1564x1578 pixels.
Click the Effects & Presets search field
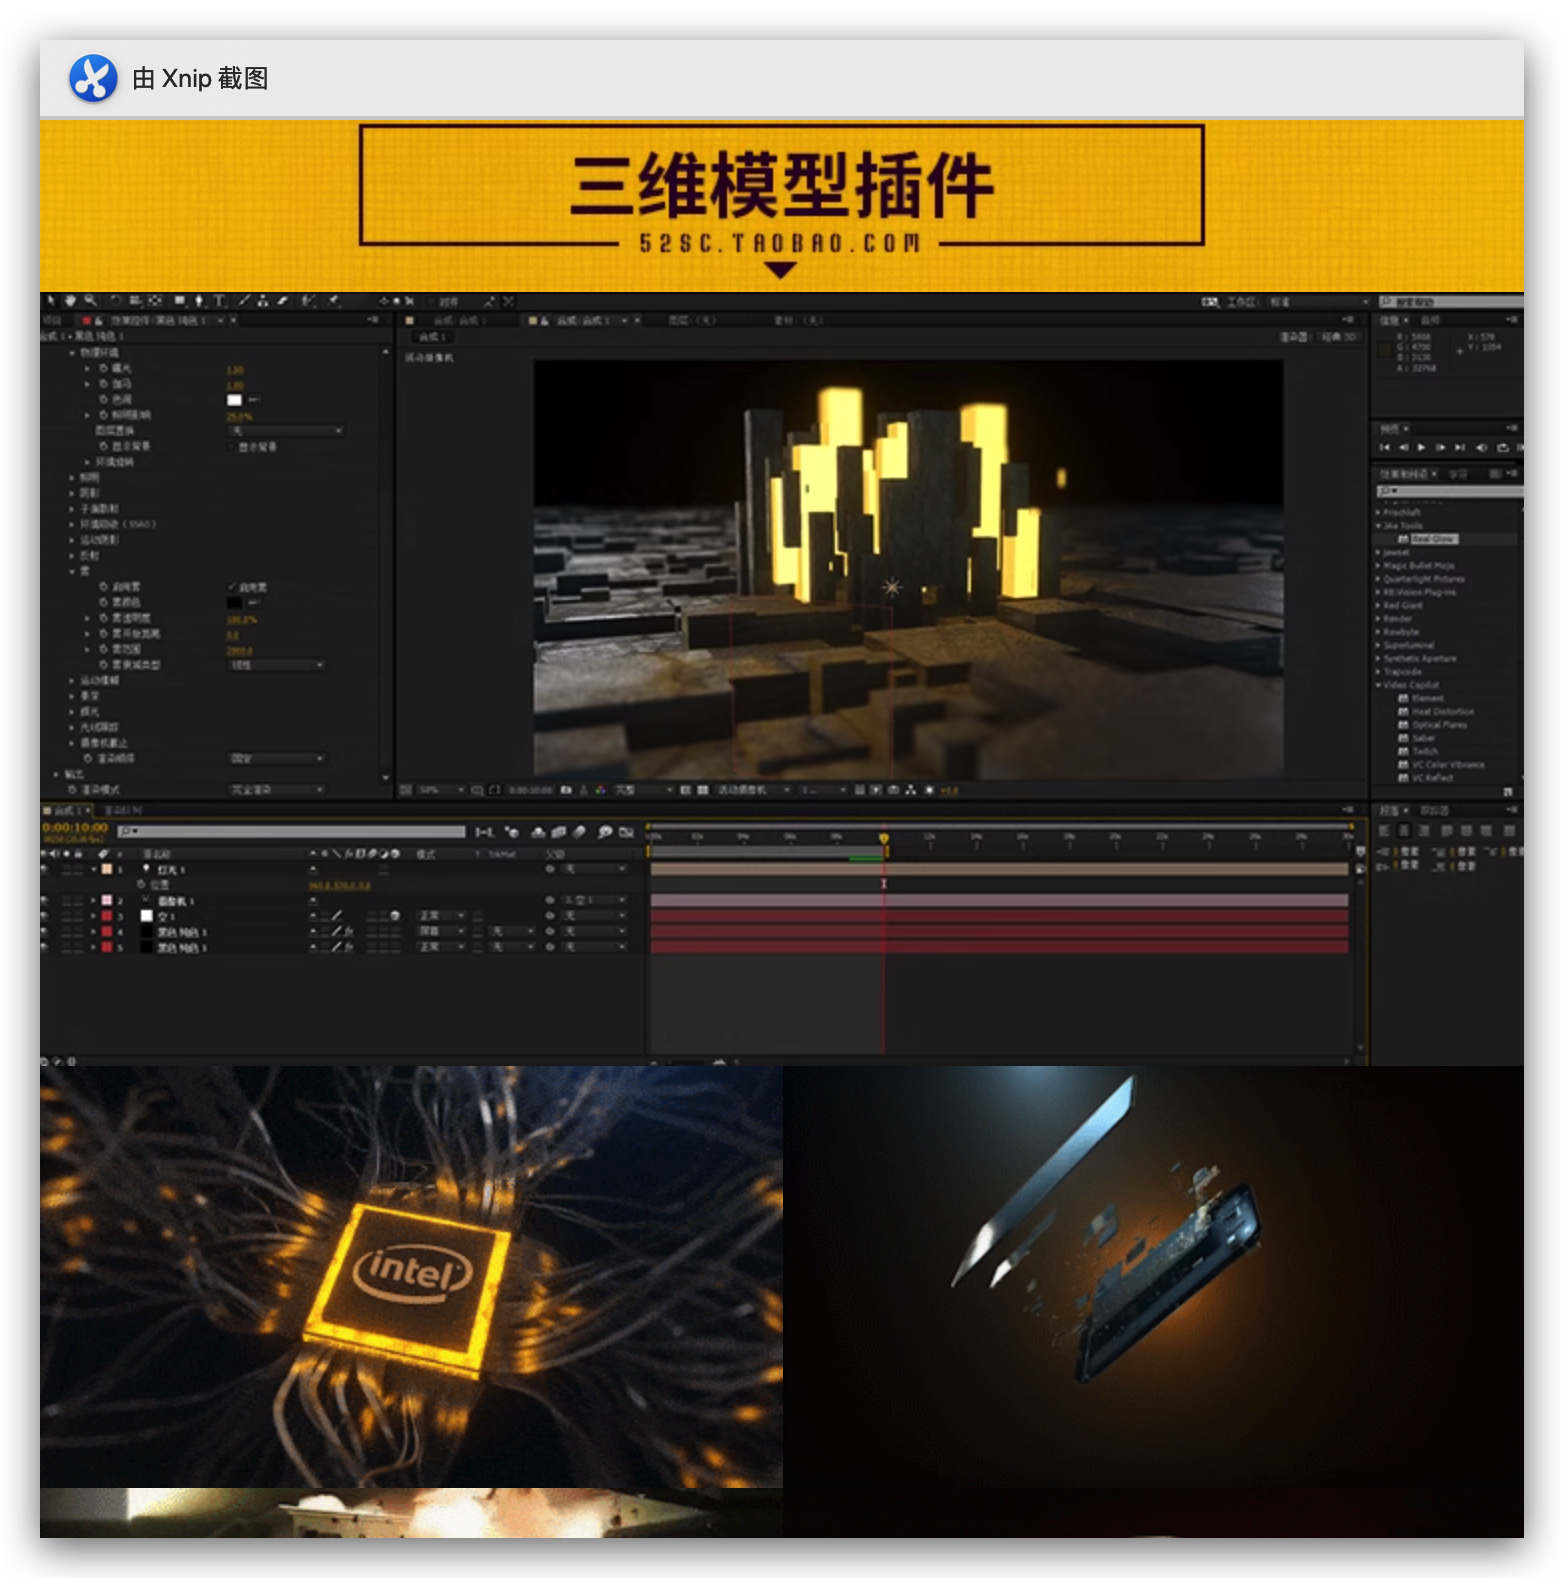(x=1450, y=491)
